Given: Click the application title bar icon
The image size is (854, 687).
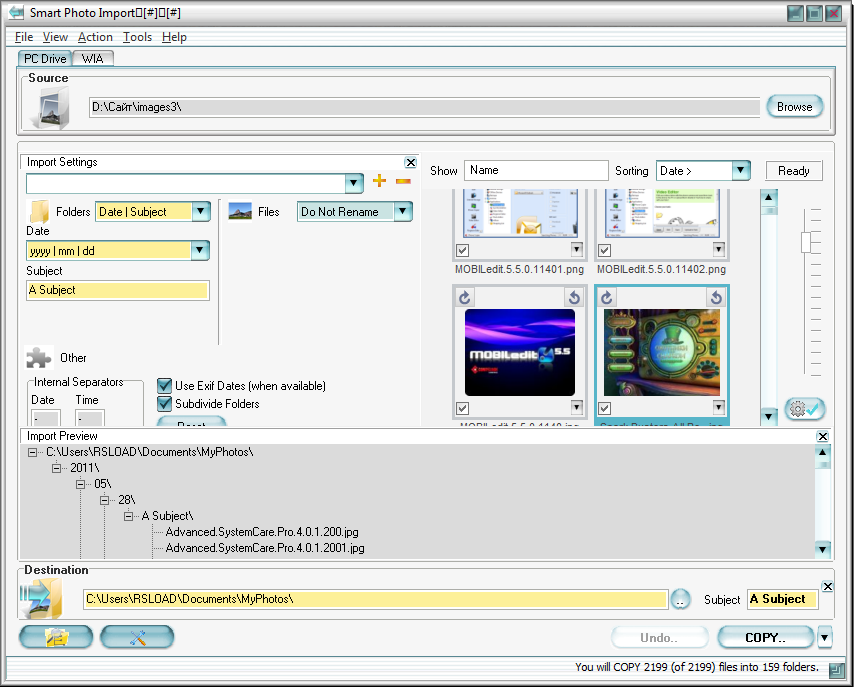Looking at the screenshot, I should click(x=16, y=12).
